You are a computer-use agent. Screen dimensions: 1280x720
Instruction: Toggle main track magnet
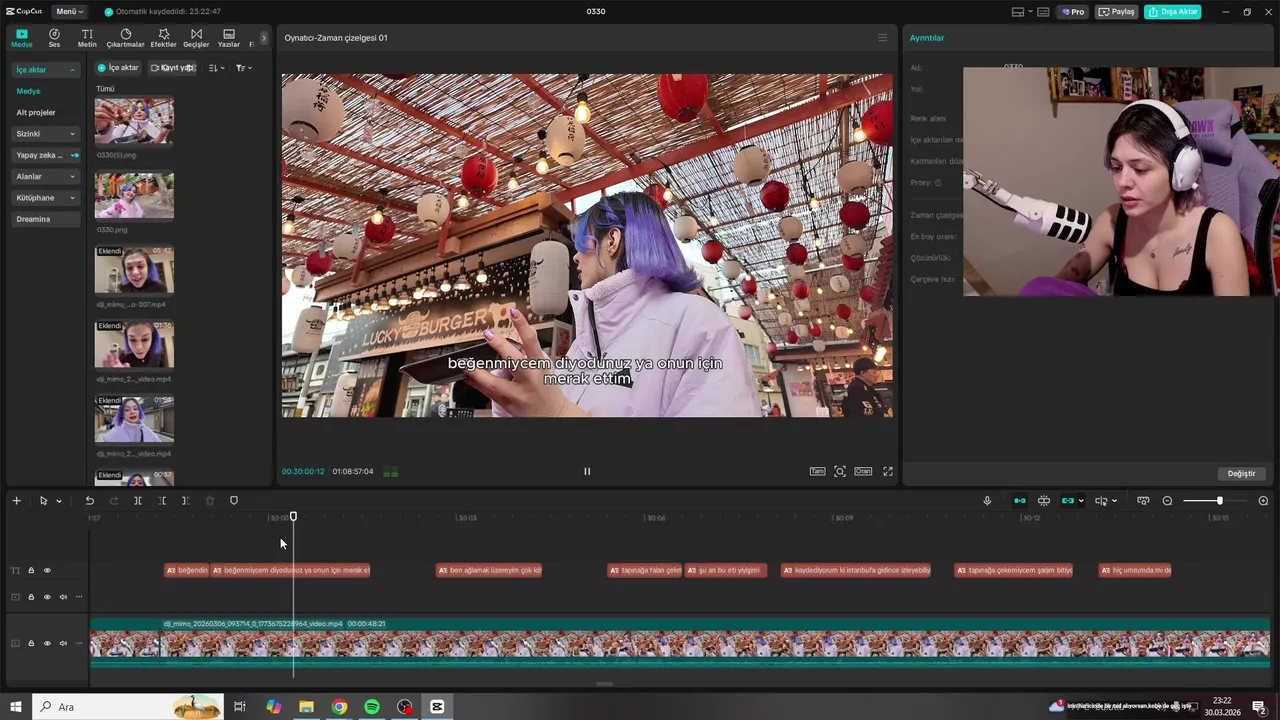click(x=1020, y=501)
